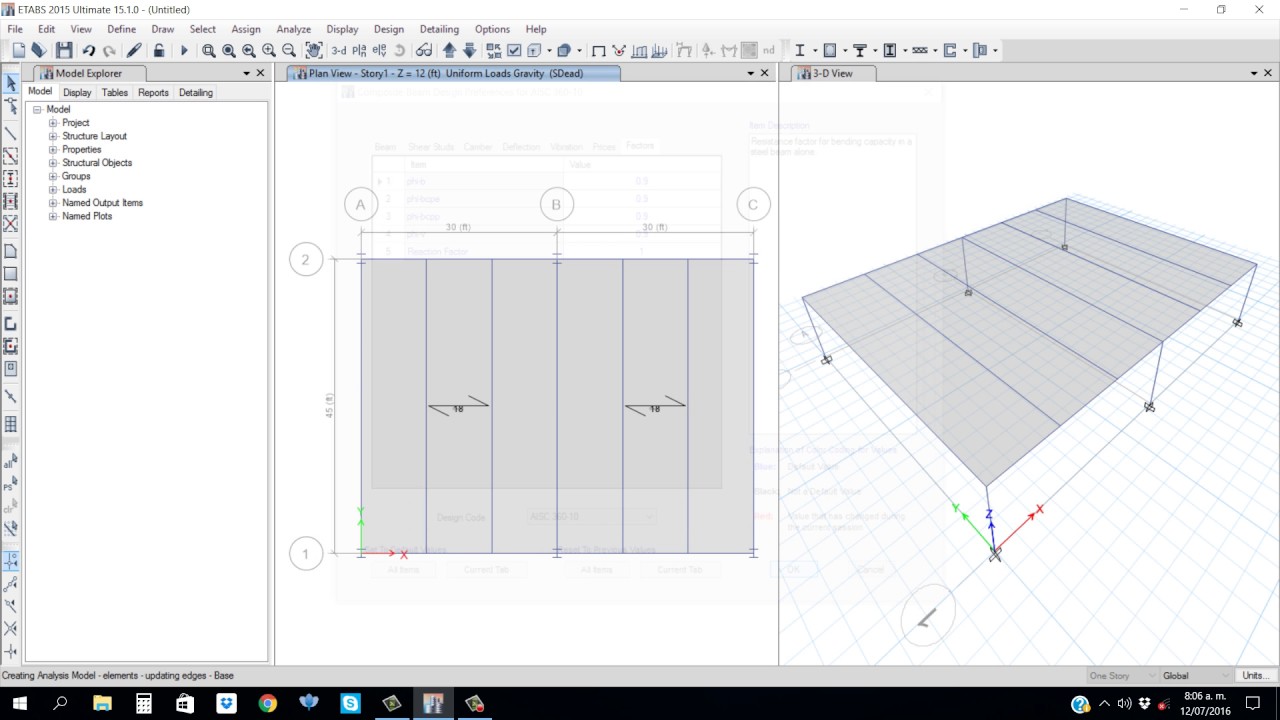Open the One Story dropdown in status bar
This screenshot has height=720, width=1280.
click(x=1122, y=676)
